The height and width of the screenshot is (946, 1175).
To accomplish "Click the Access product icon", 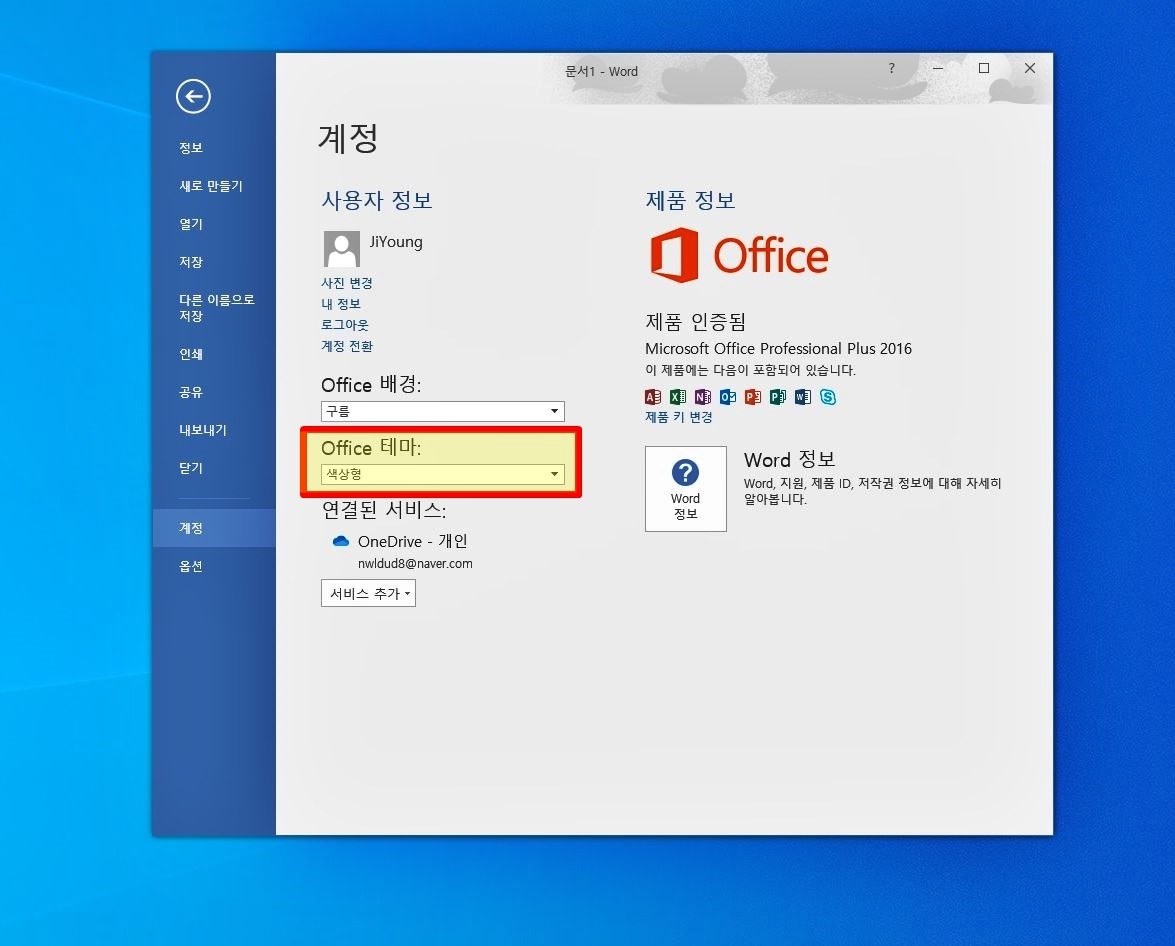I will (653, 397).
